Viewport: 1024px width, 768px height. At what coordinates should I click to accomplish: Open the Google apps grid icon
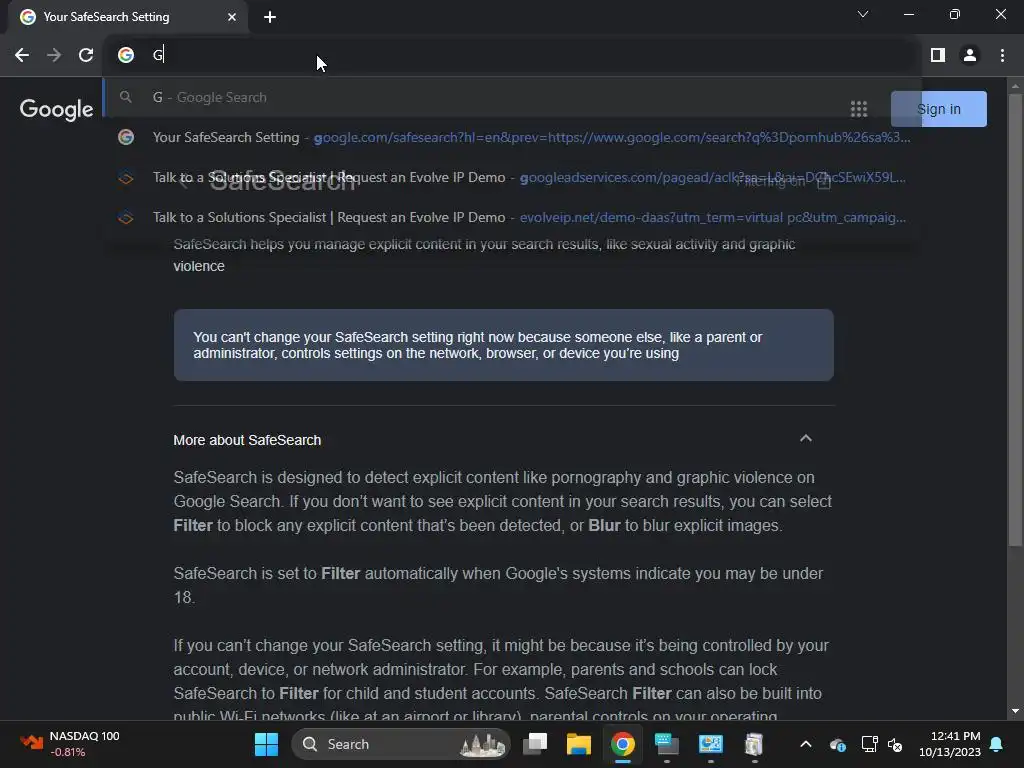pyautogui.click(x=859, y=109)
